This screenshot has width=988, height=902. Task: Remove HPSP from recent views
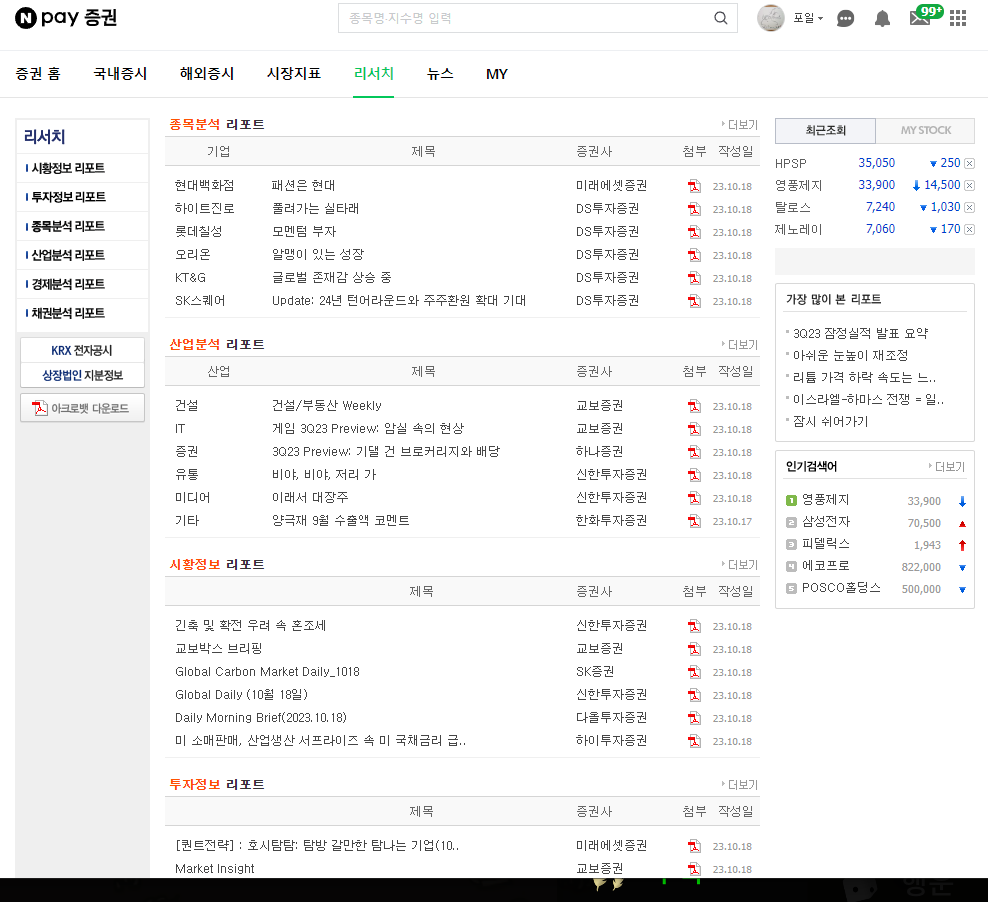[x=970, y=164]
